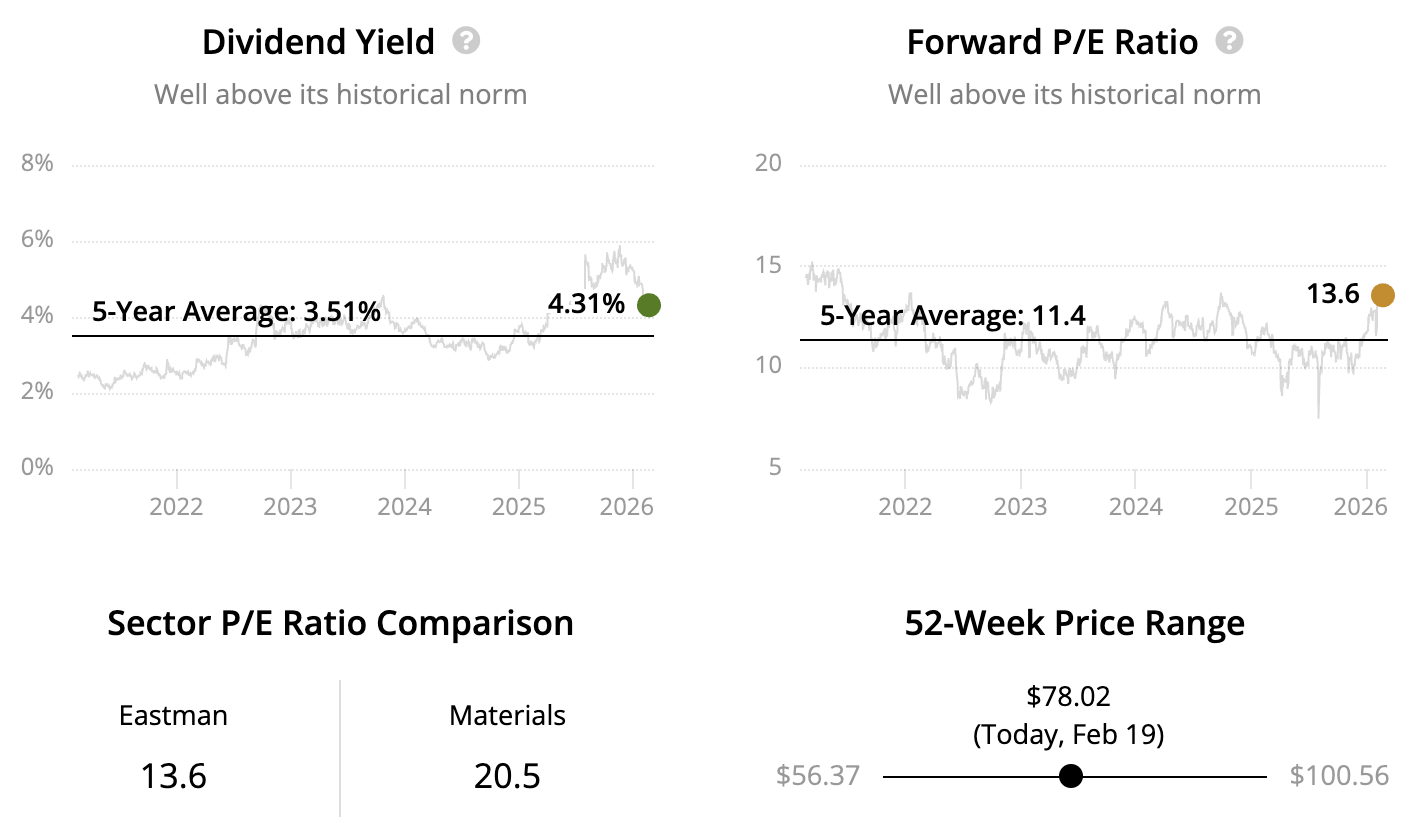Viewport: 1418px width, 836px height.
Task: Click the Sector P/E Ratio Comparison heading
Action: coord(340,623)
